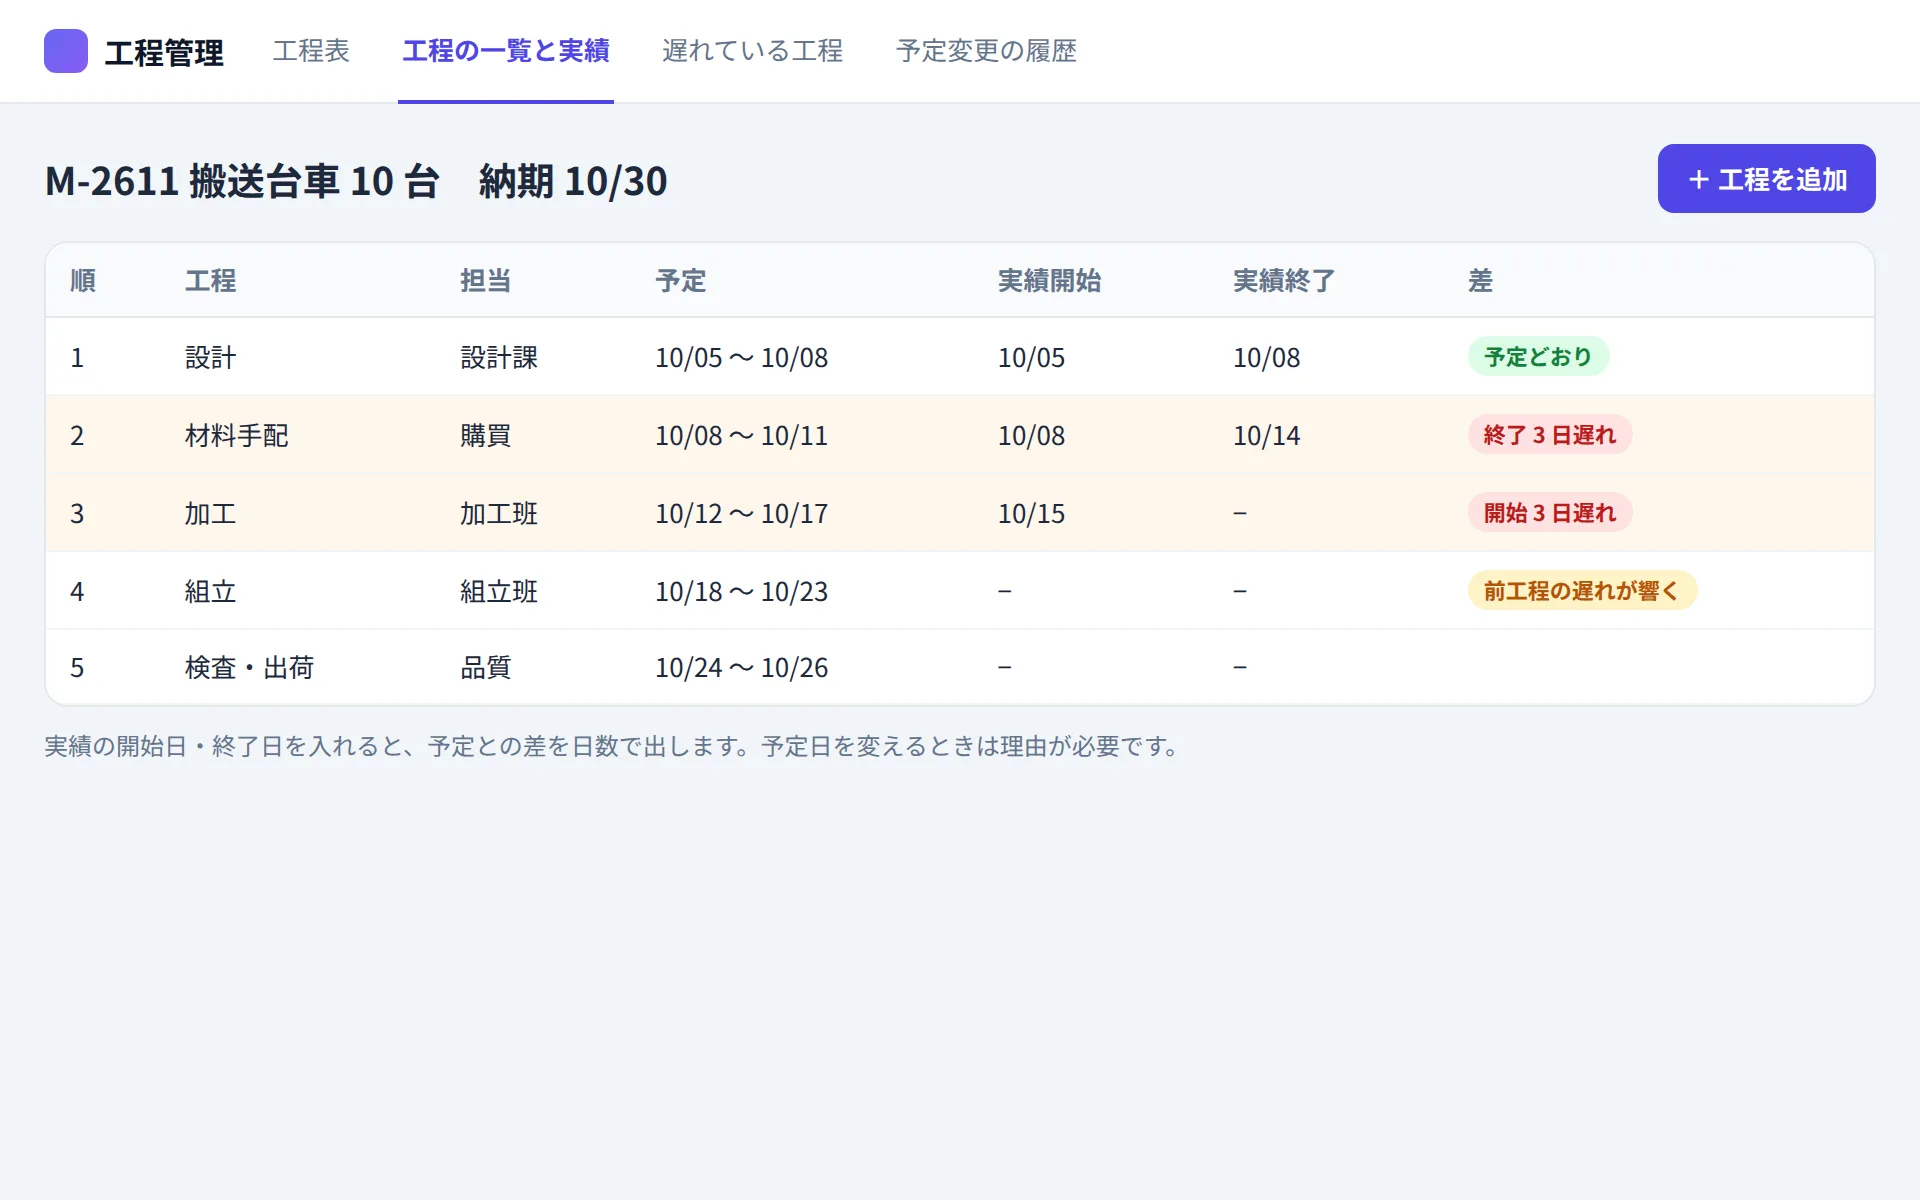Select the 設計 process name cell

tap(211, 357)
